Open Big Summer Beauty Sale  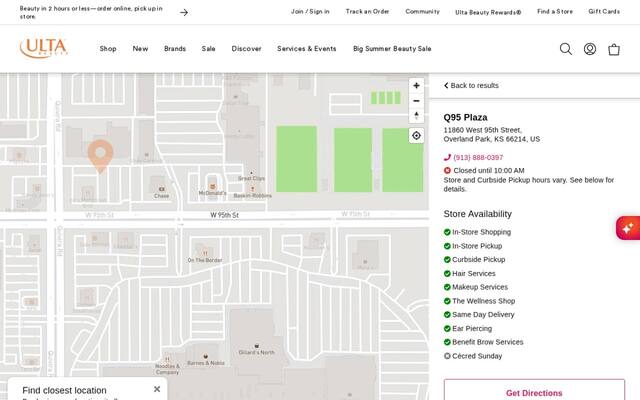(392, 49)
